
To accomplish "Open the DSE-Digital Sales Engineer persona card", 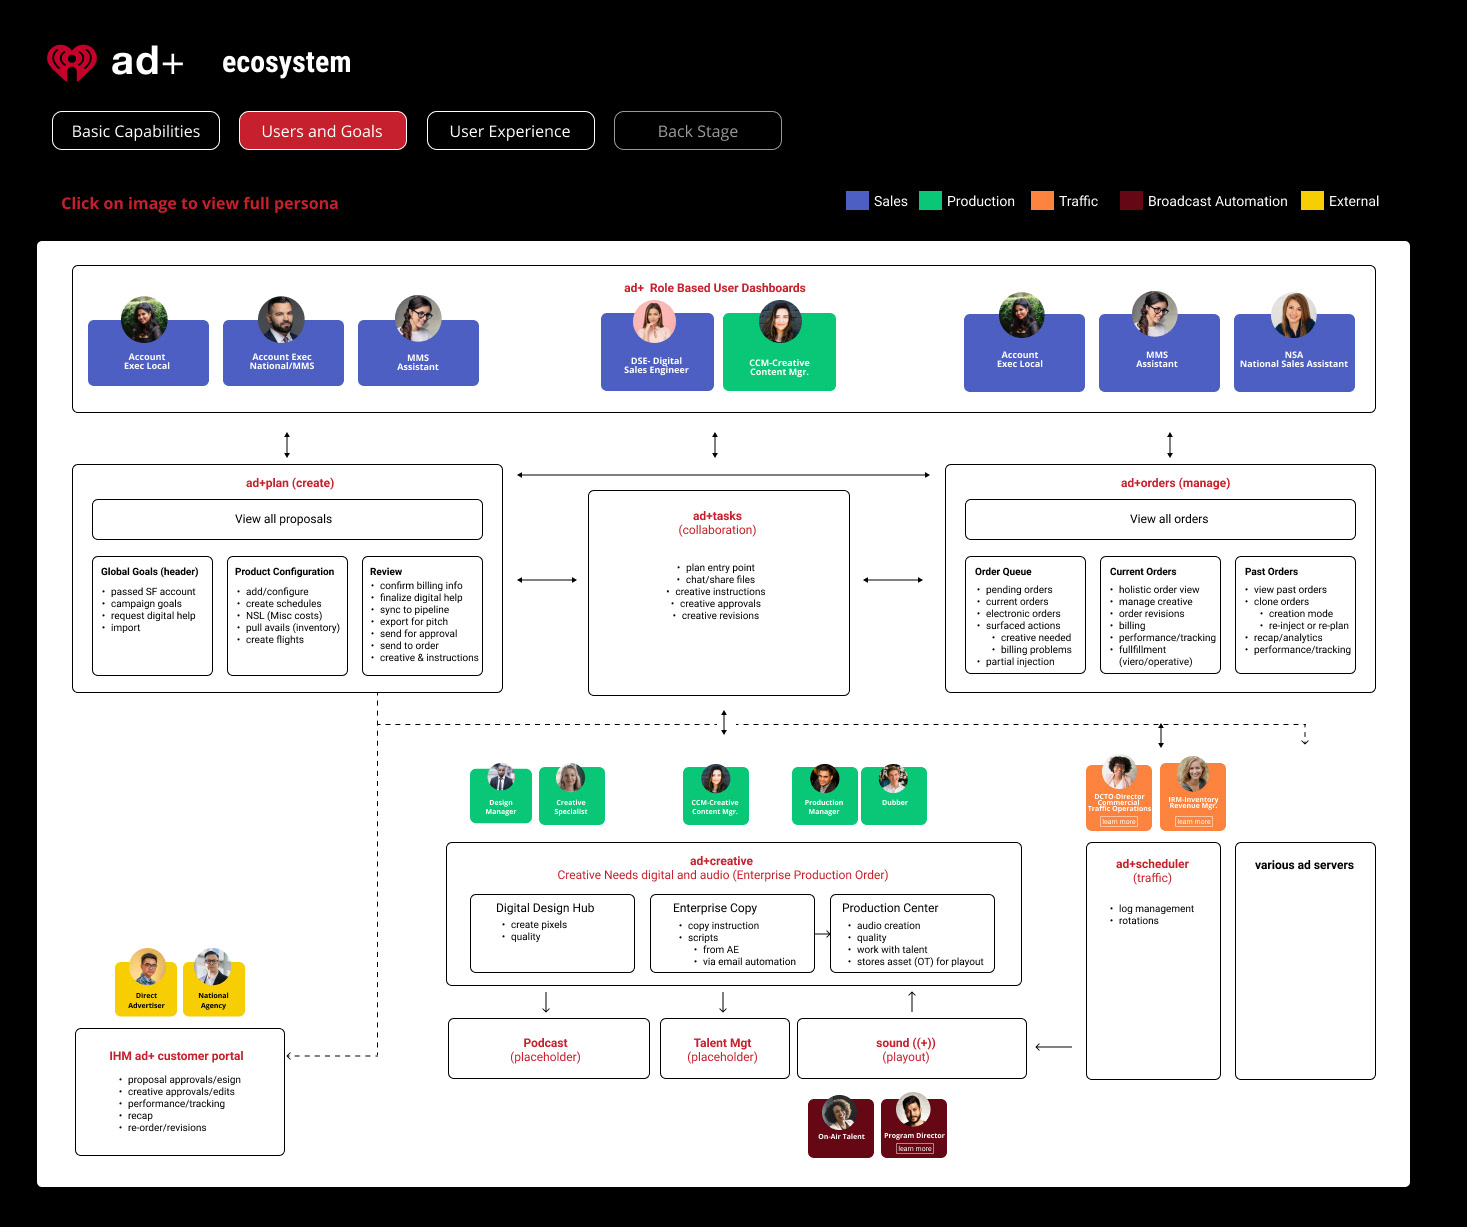I will click(x=657, y=347).
